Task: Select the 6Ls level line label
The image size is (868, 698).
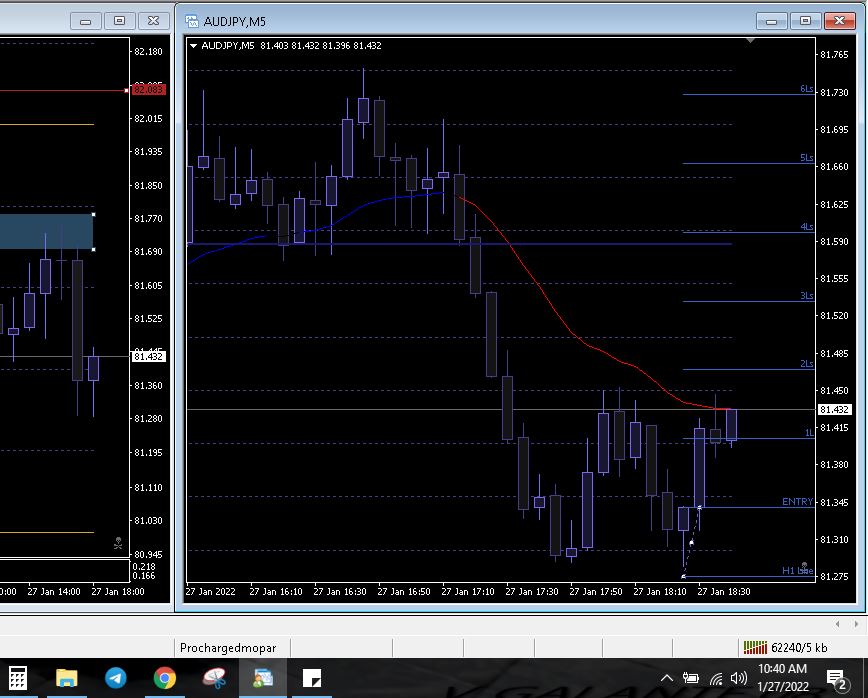Action: coord(807,89)
